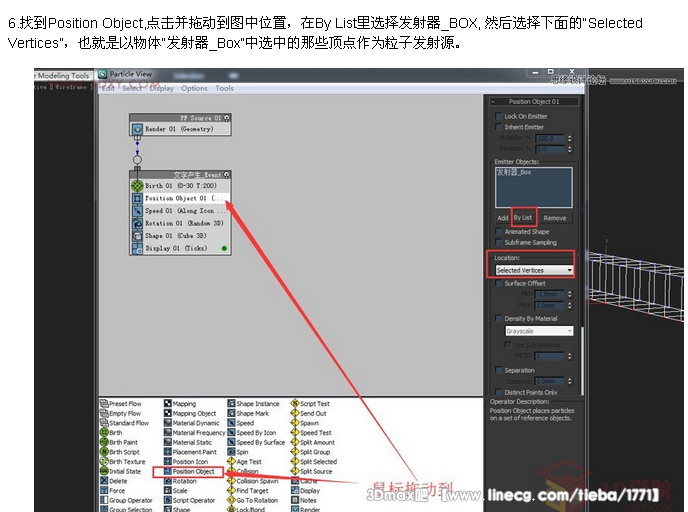
Task: Select the Birth Texture operator icon
Action: tap(104, 461)
